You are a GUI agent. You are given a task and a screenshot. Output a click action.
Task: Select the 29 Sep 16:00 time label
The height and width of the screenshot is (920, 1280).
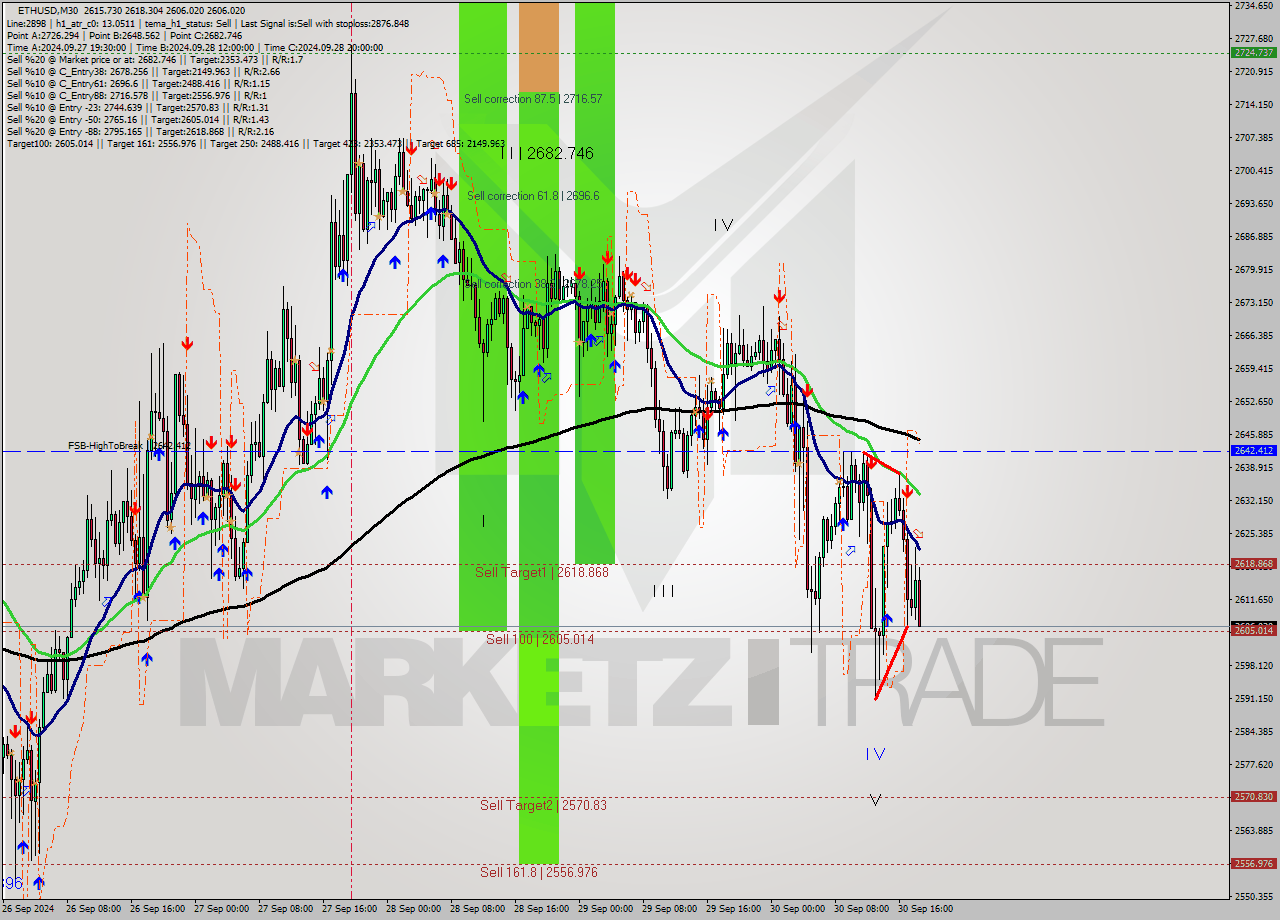735,909
